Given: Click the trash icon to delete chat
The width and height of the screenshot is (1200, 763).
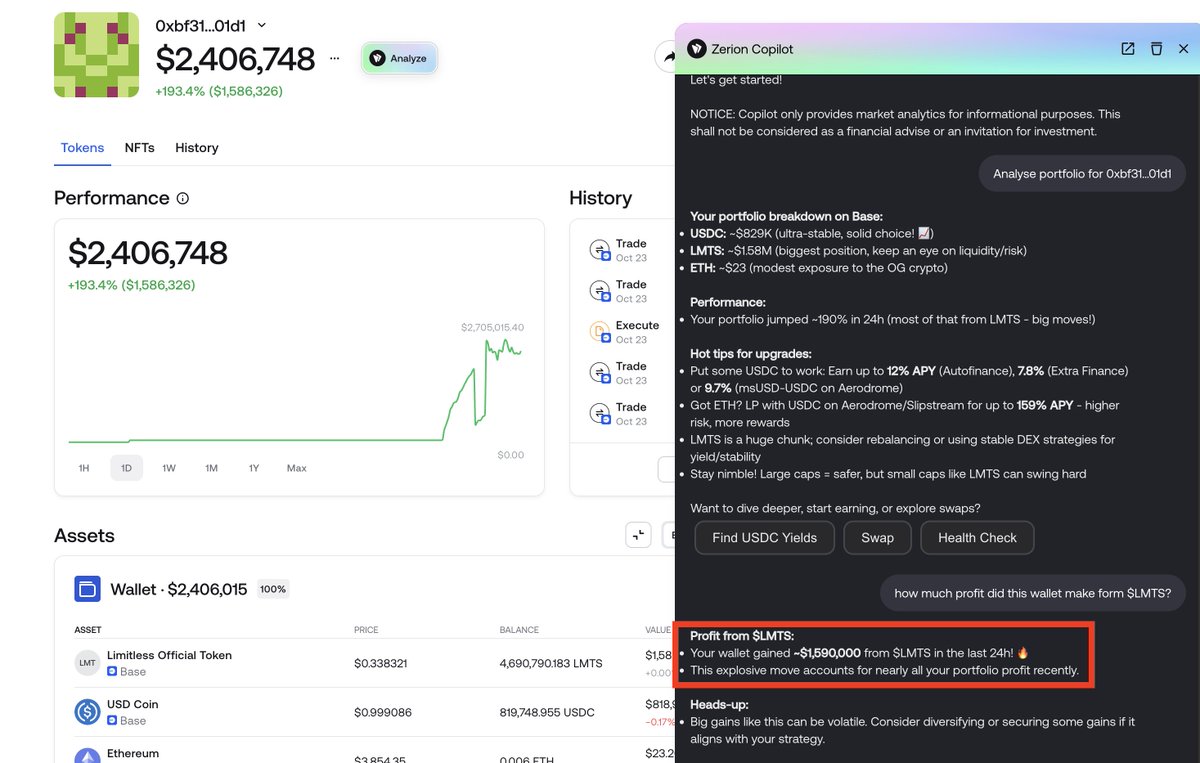Looking at the screenshot, I should pyautogui.click(x=1156, y=49).
